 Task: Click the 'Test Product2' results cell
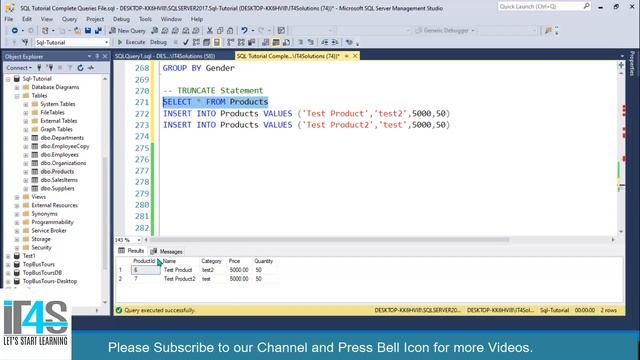(180, 279)
